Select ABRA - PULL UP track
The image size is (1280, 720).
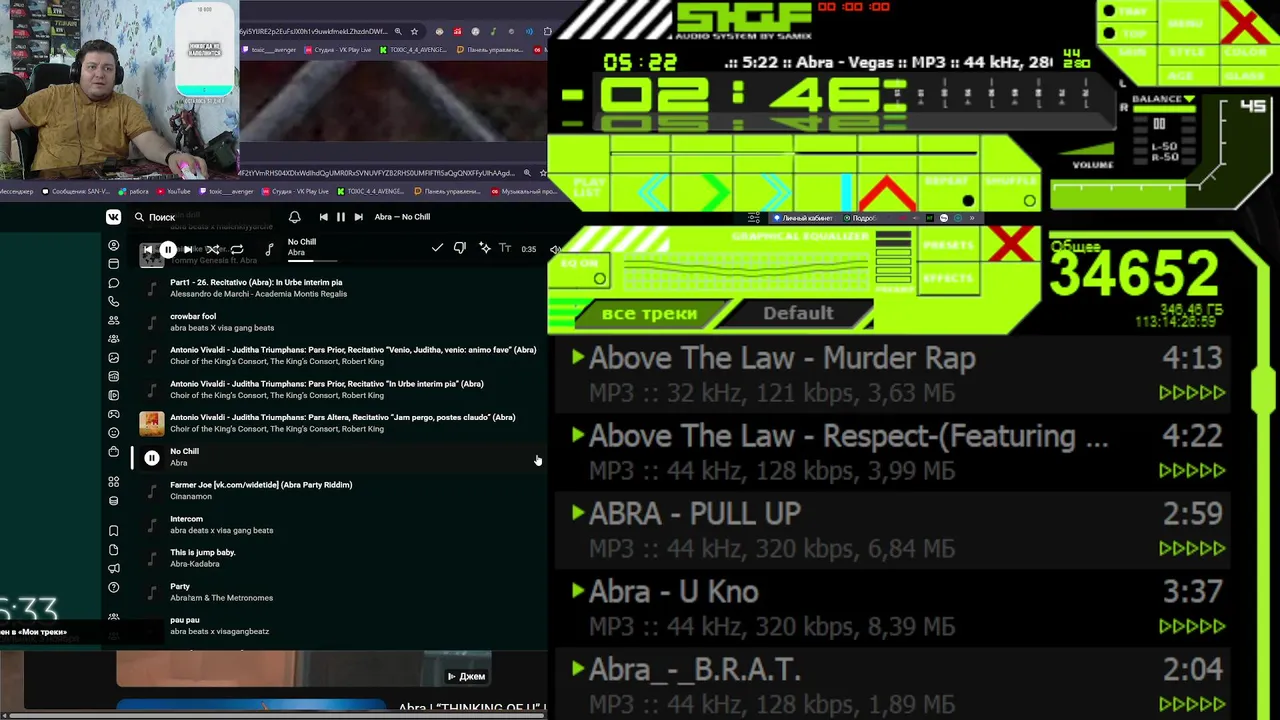[892, 530]
